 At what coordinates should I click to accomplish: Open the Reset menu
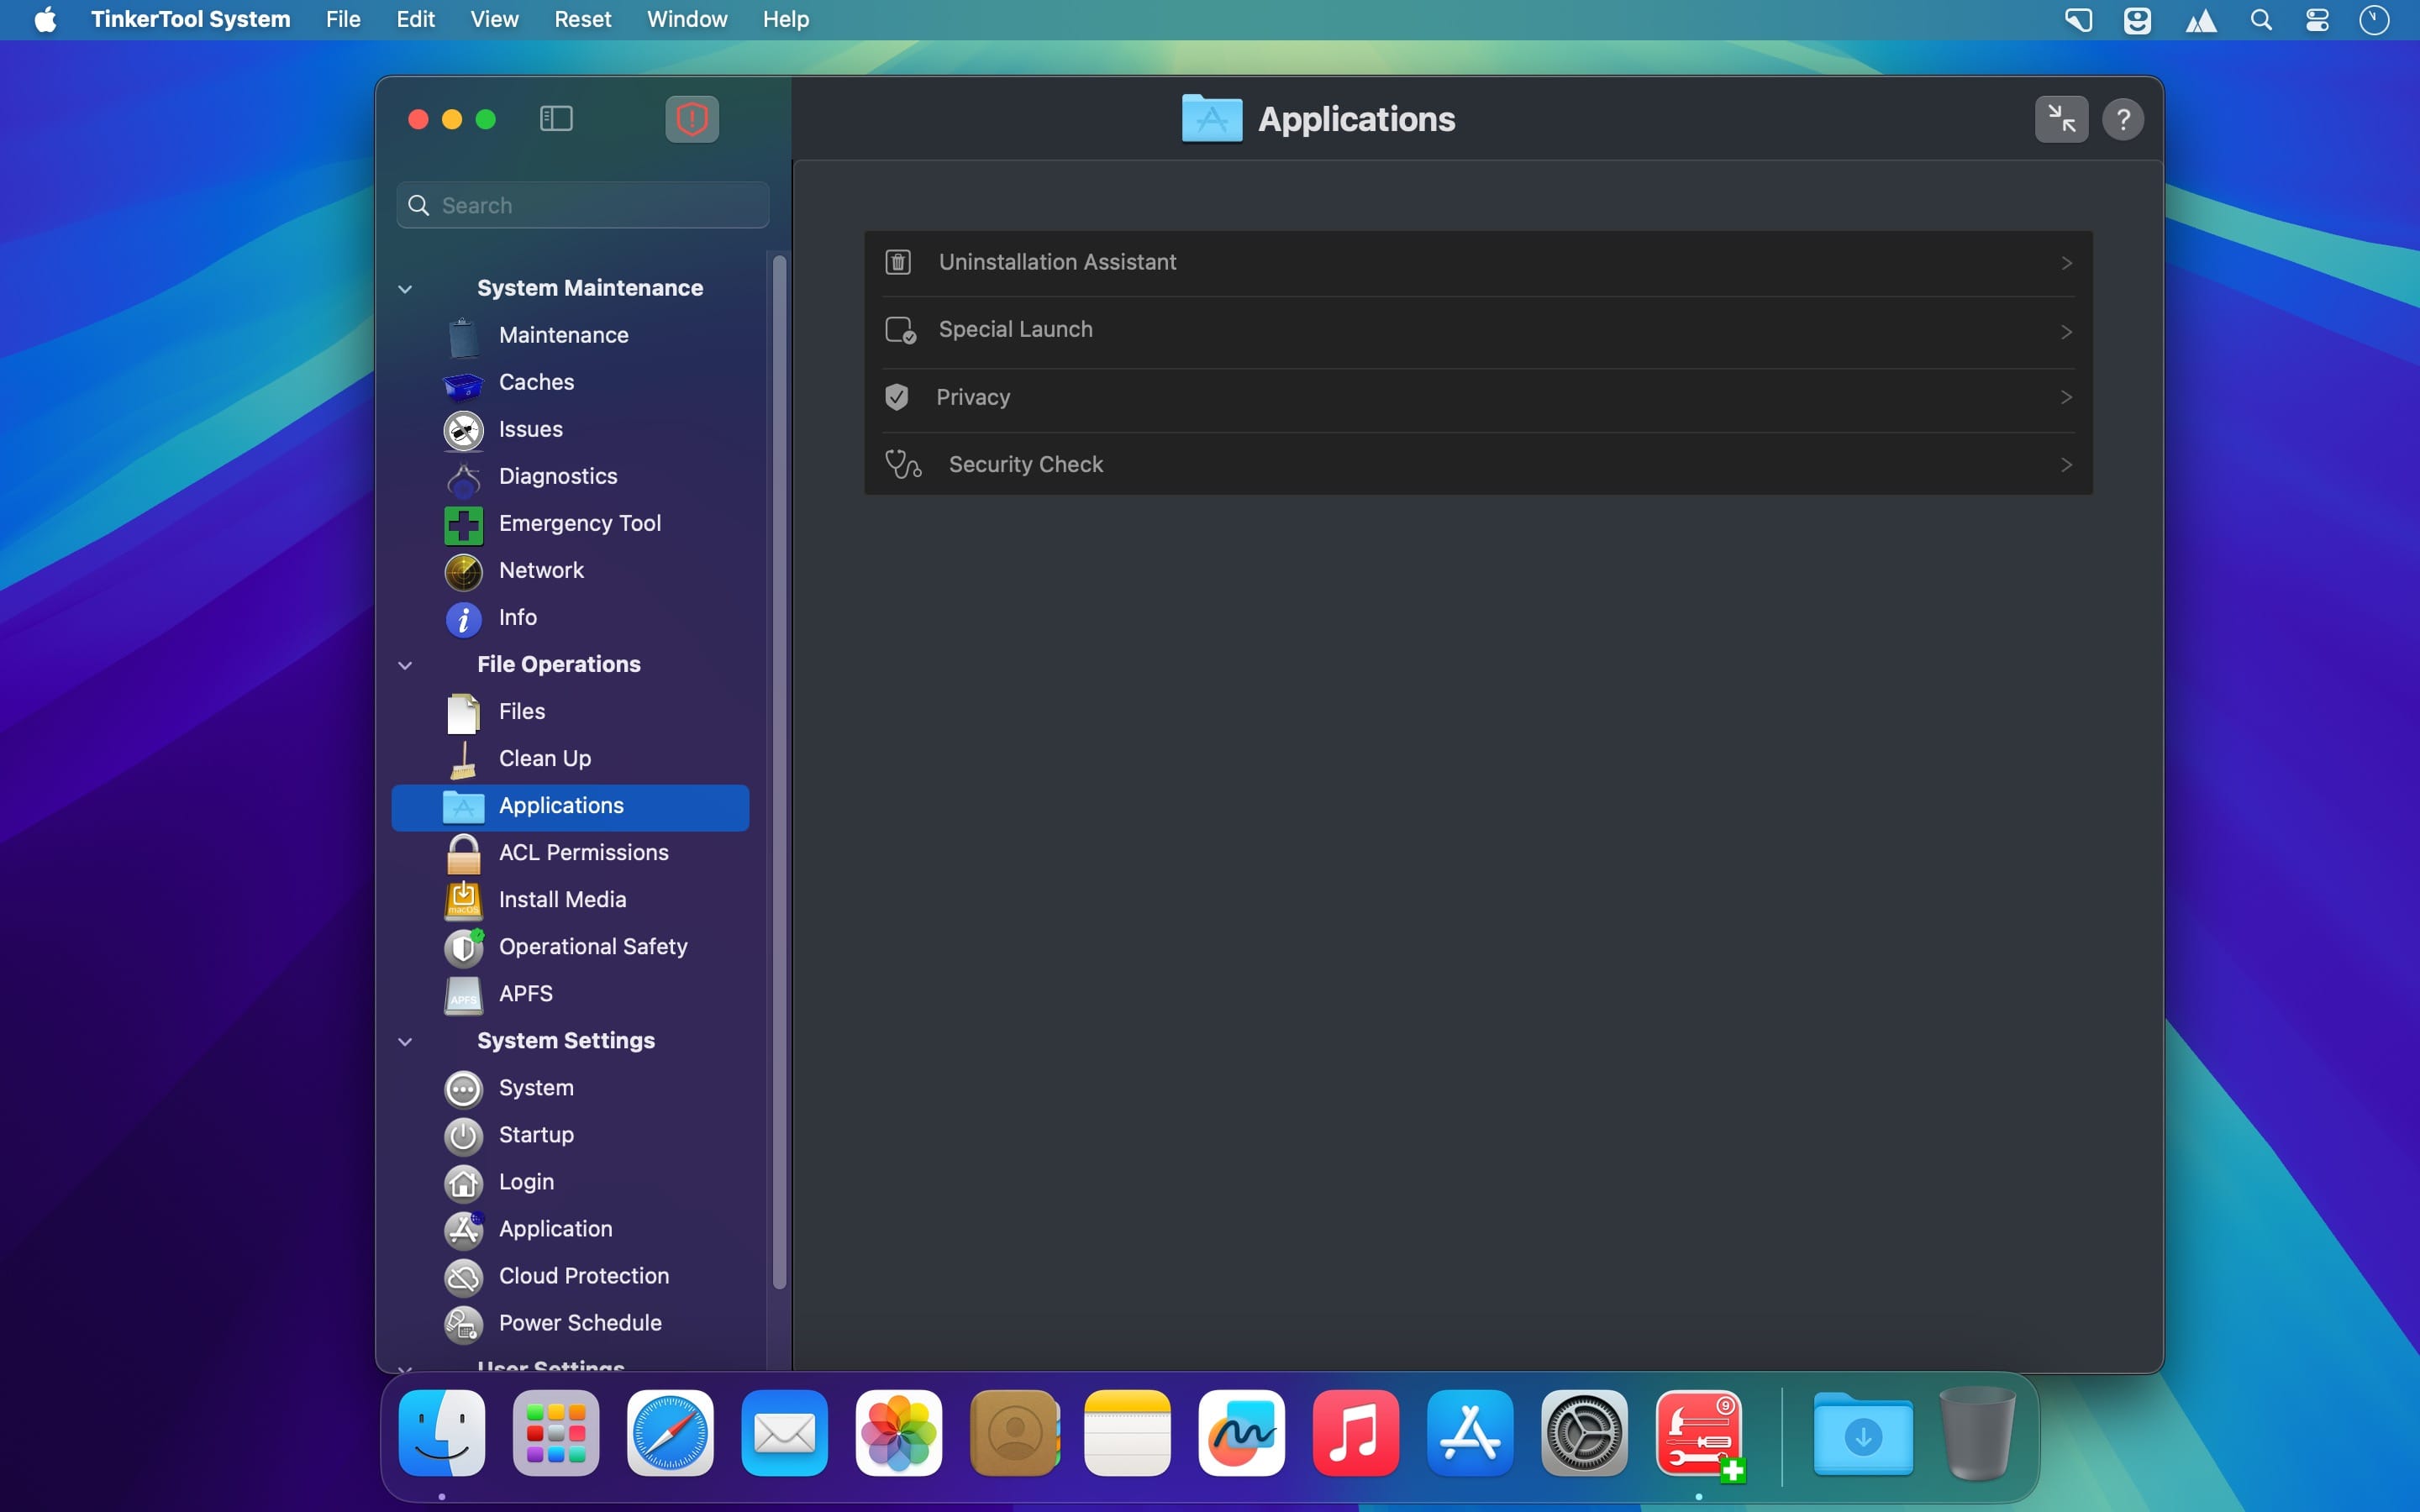[582, 19]
